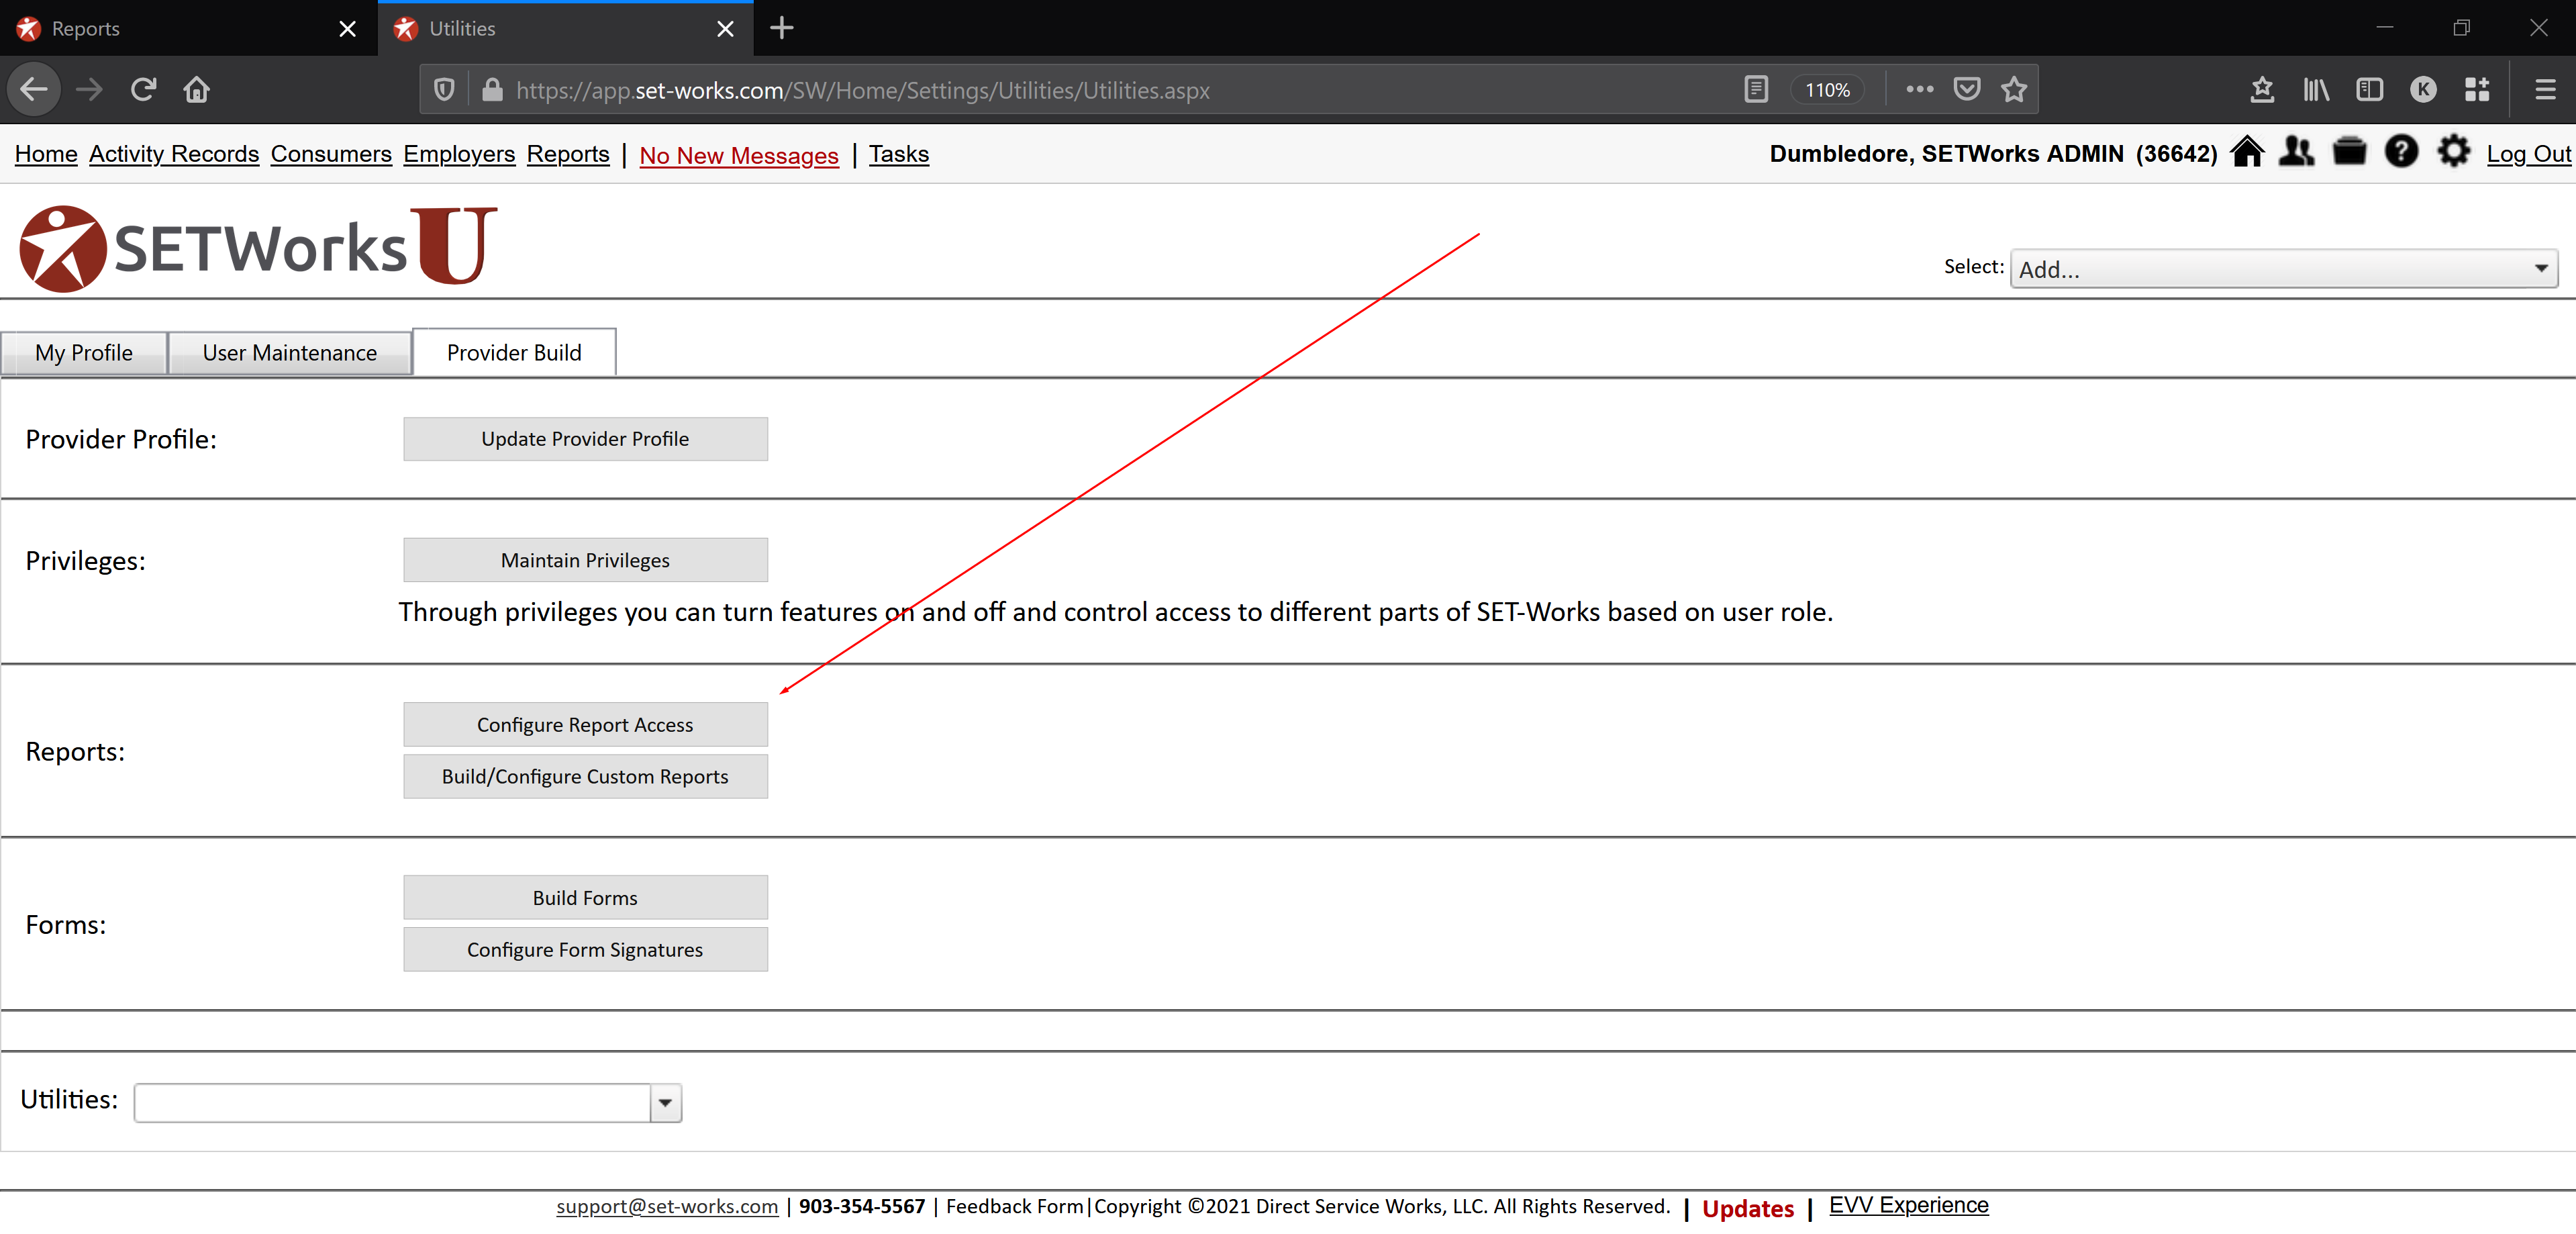The height and width of the screenshot is (1234, 2576).
Task: Reload the page with the refresh icon
Action: tap(143, 90)
